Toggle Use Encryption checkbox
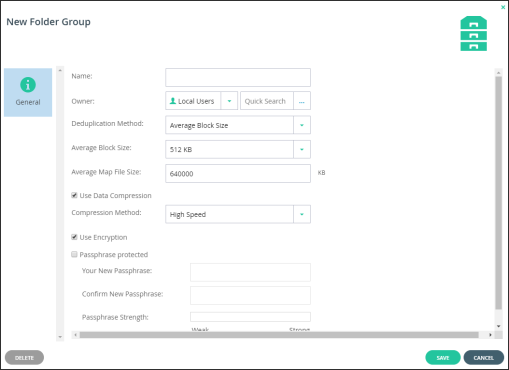This screenshot has height=370, width=509. [x=74, y=237]
